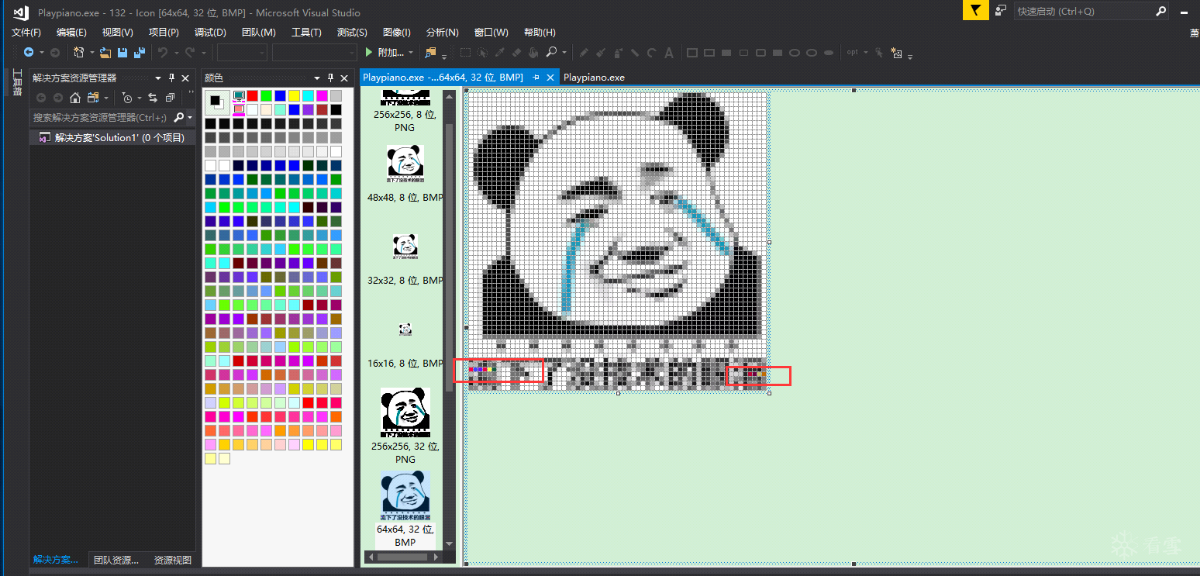The width and height of the screenshot is (1200, 576).
Task: Click the screen color monitor swatch
Action: point(239,96)
